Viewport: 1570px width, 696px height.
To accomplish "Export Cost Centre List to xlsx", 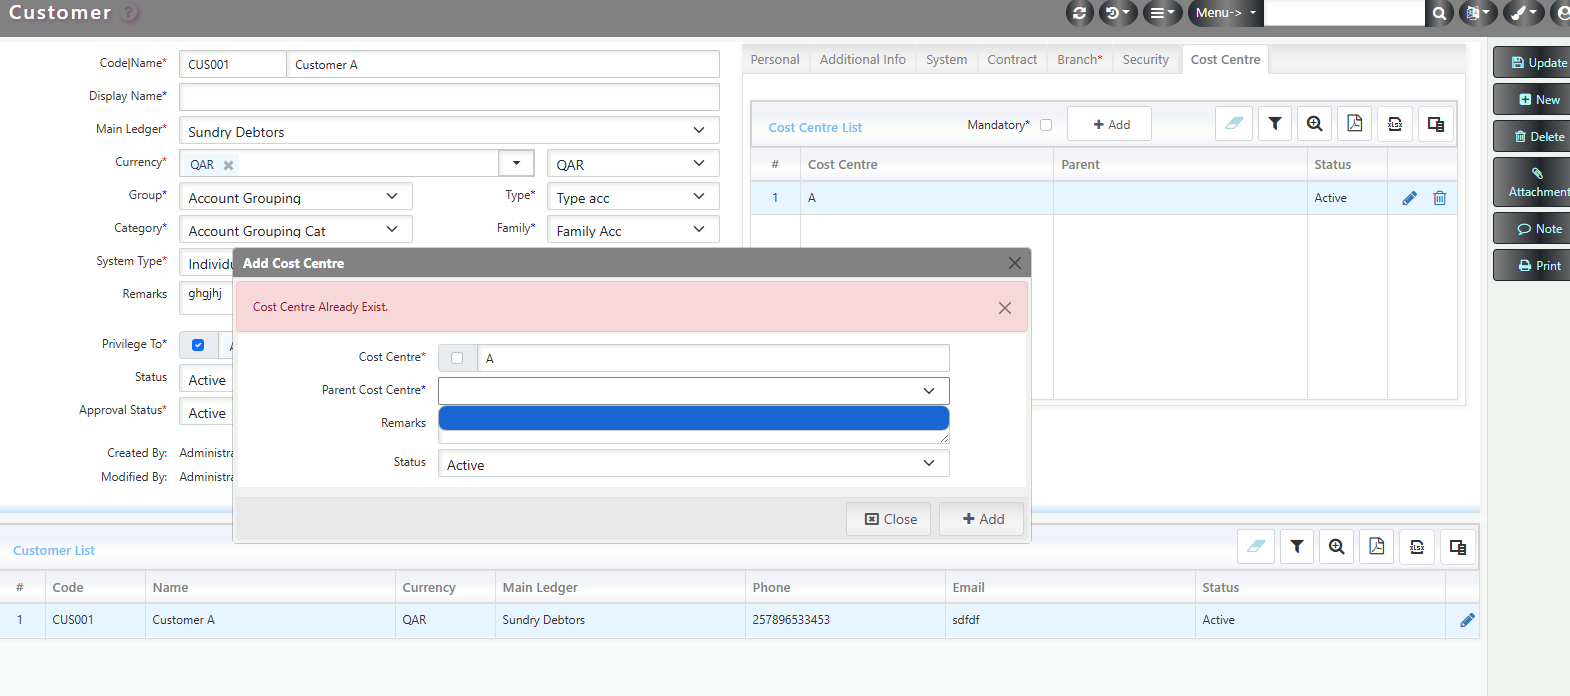I will pos(1395,124).
